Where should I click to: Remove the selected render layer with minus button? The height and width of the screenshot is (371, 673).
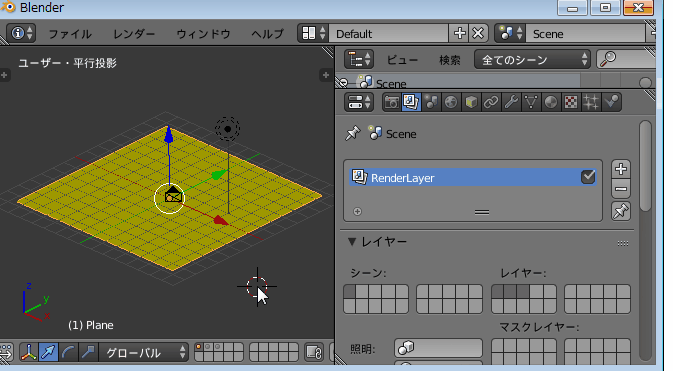tap(621, 189)
